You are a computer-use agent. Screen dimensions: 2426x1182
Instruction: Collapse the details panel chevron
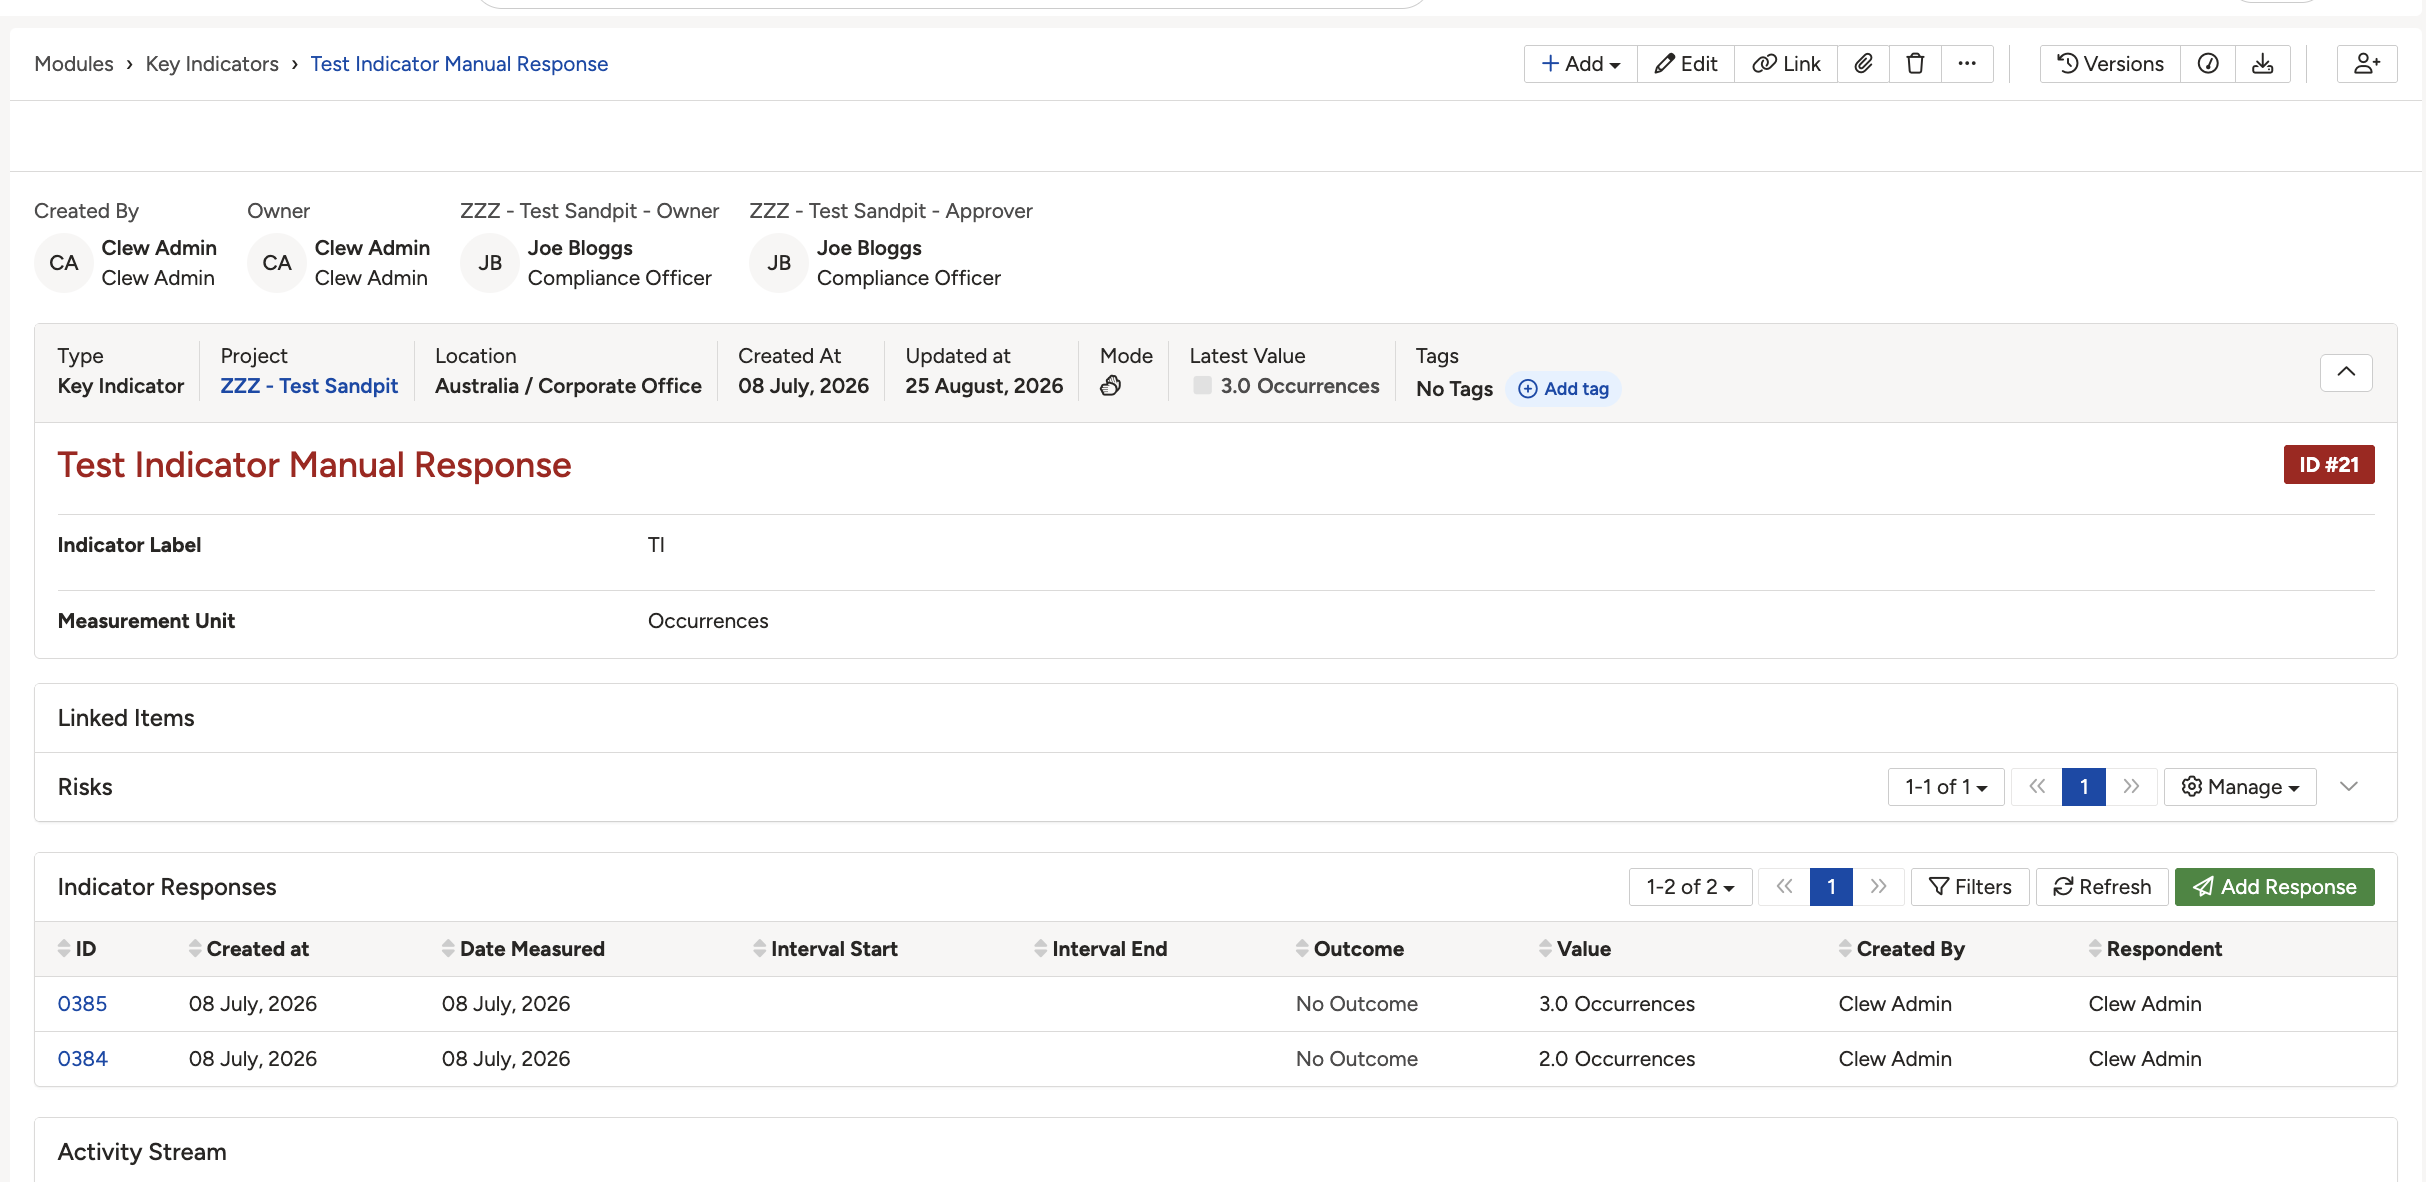pos(2346,372)
